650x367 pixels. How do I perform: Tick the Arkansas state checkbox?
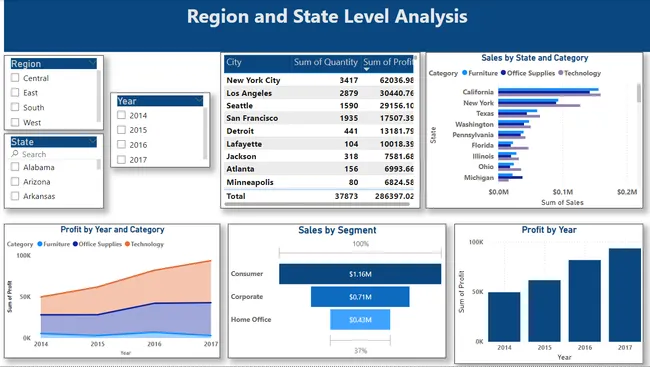[15, 196]
